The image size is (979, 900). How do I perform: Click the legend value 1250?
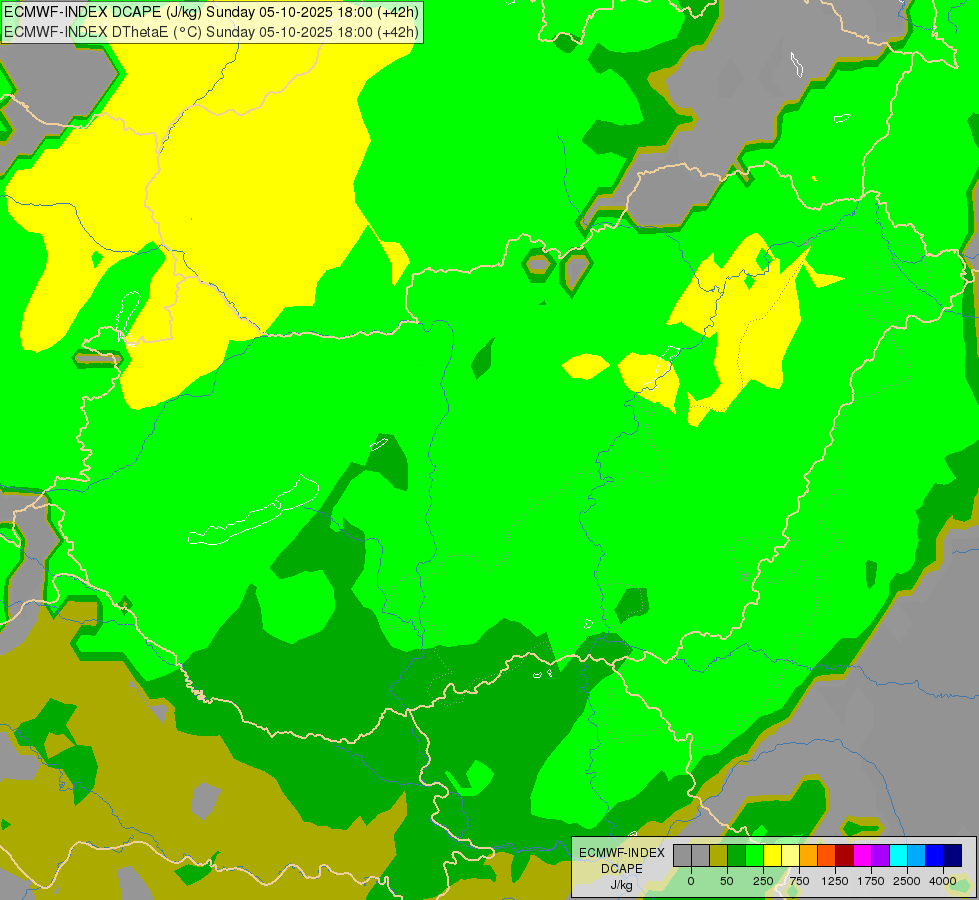(x=835, y=881)
